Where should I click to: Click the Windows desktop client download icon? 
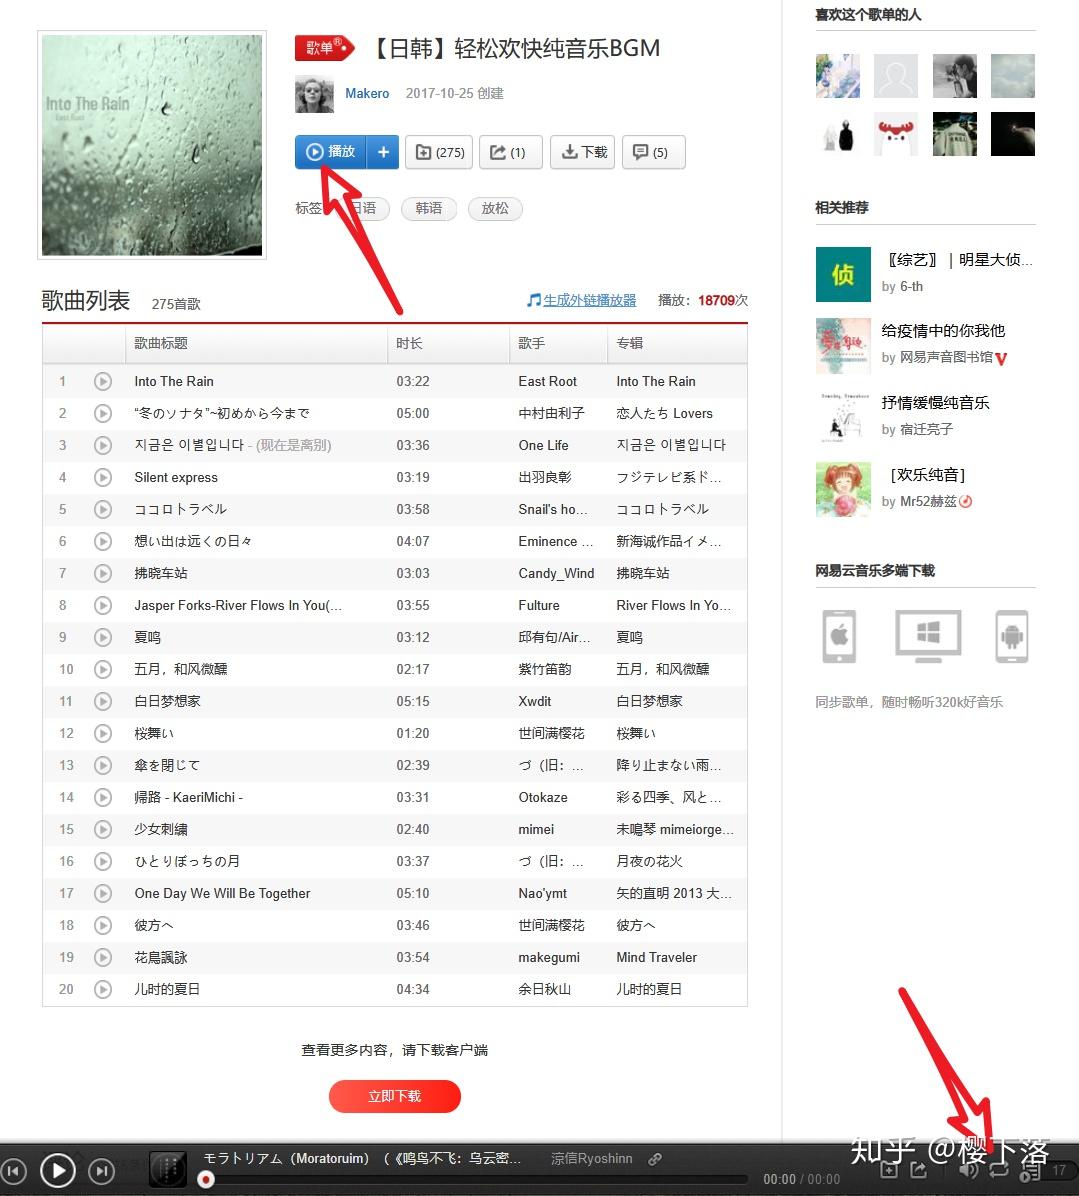[x=927, y=636]
